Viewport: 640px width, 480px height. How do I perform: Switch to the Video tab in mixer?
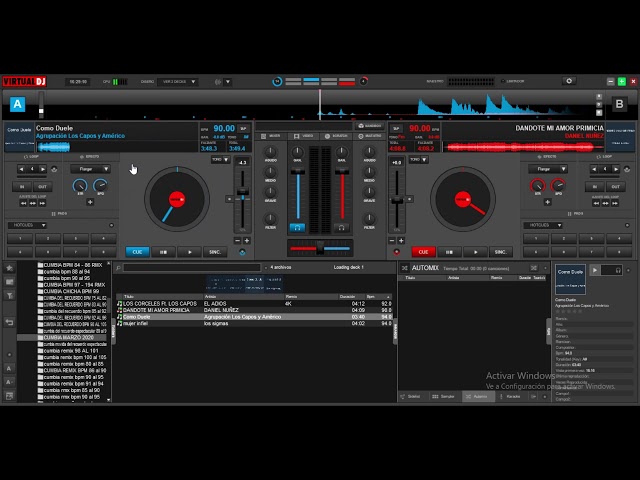click(x=304, y=136)
